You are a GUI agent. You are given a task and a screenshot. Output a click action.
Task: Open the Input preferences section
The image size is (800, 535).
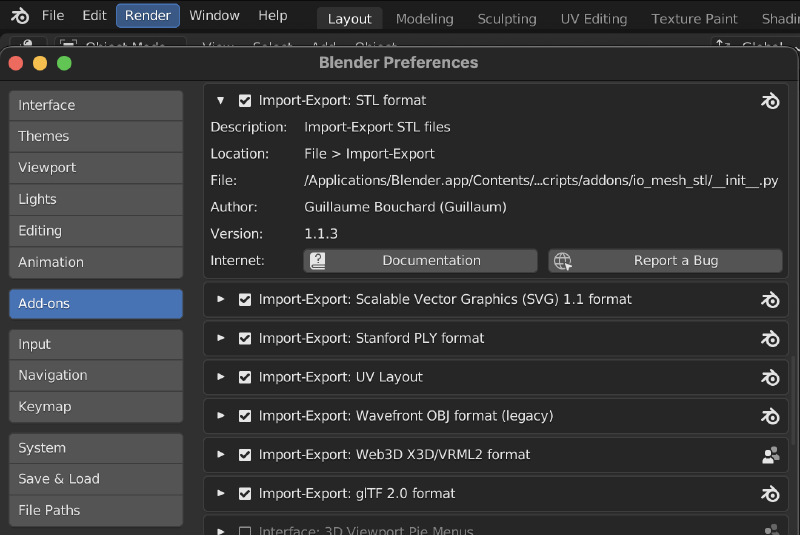click(96, 345)
